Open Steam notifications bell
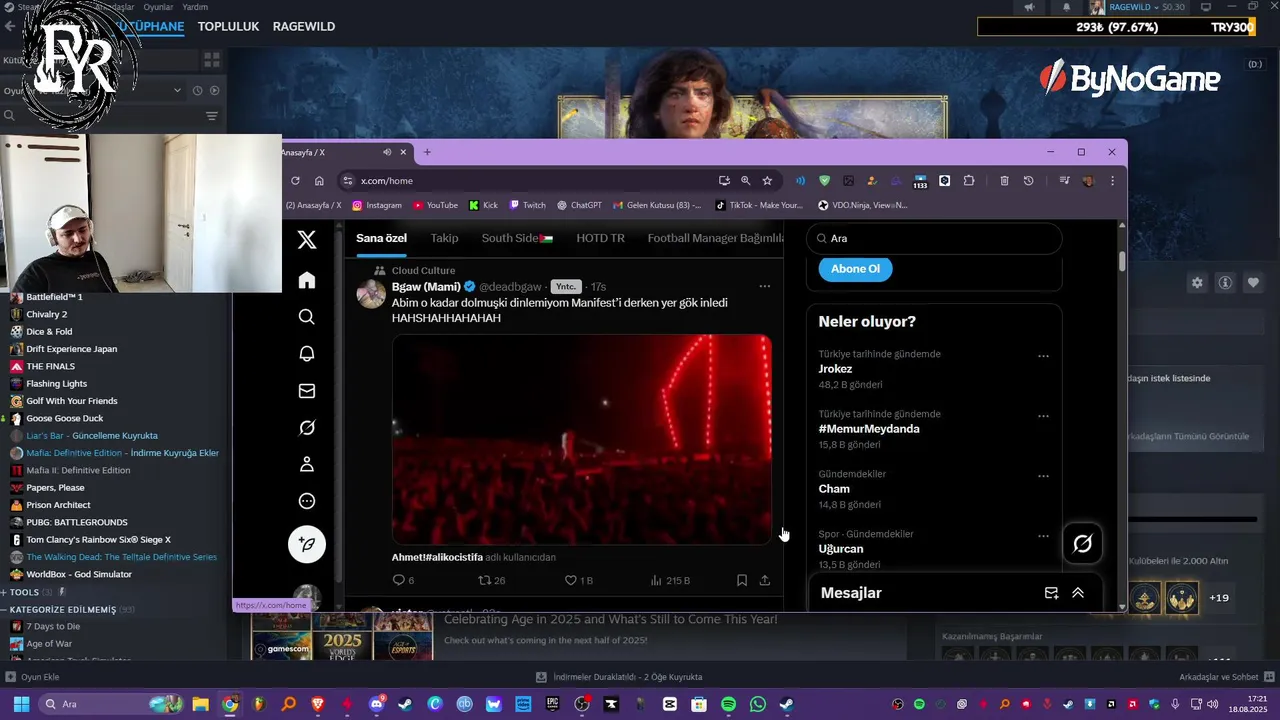The image size is (1280, 720). (1066, 7)
